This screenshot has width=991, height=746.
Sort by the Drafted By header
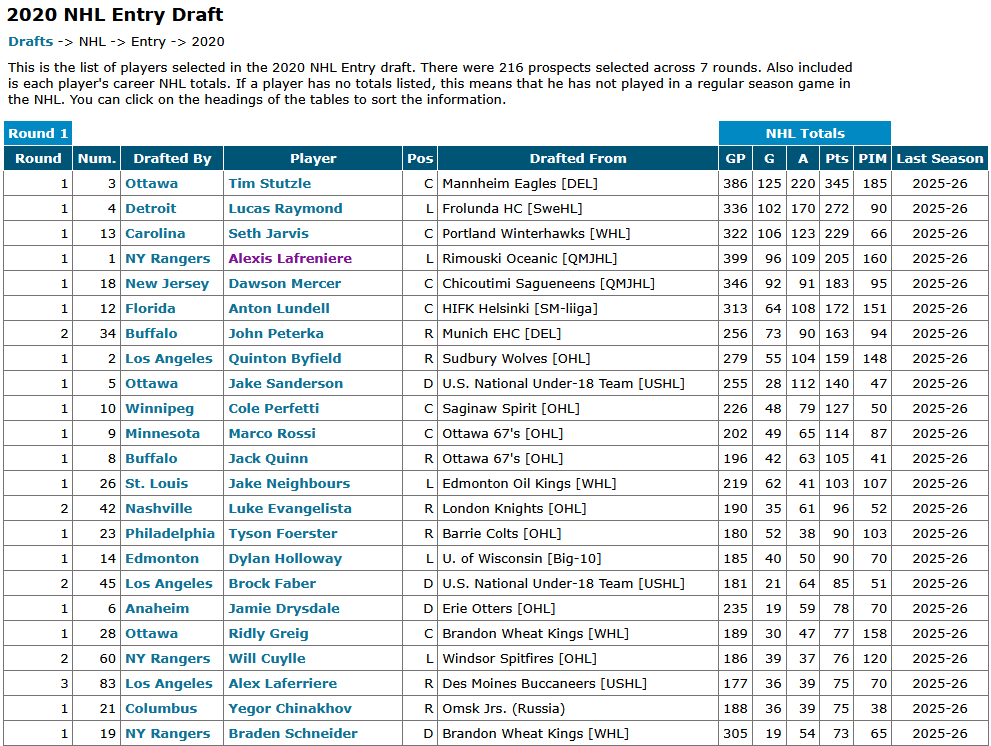tap(172, 159)
